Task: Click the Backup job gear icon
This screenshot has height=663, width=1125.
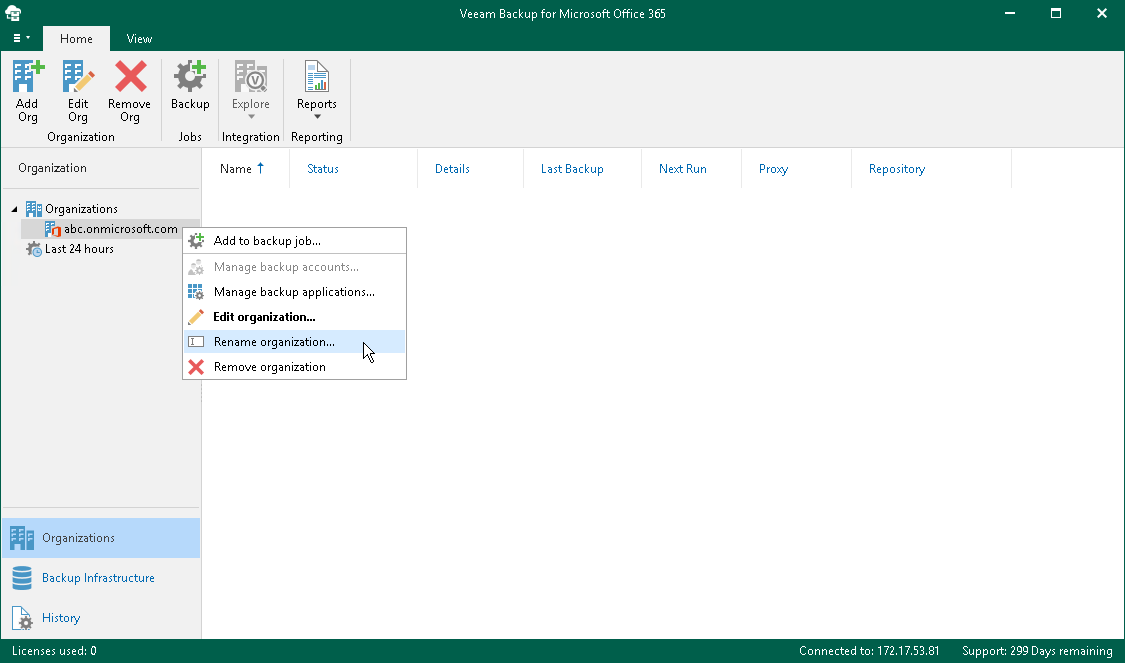Action: point(190,77)
